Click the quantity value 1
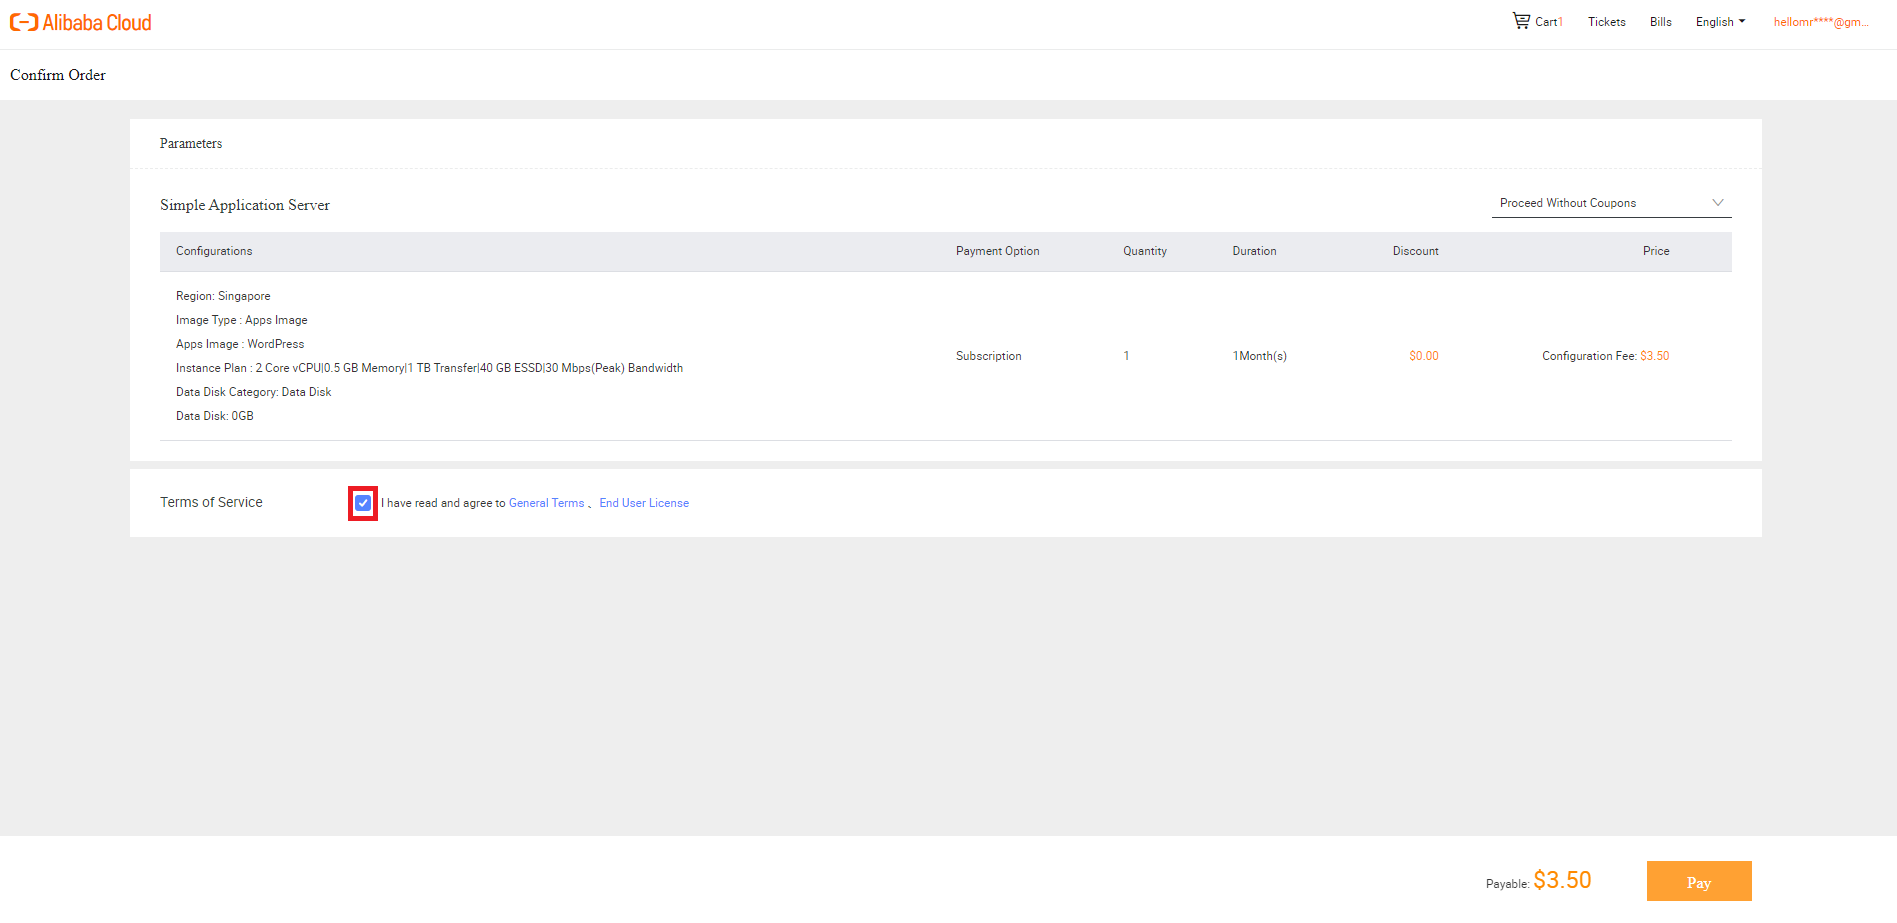 click(1126, 356)
